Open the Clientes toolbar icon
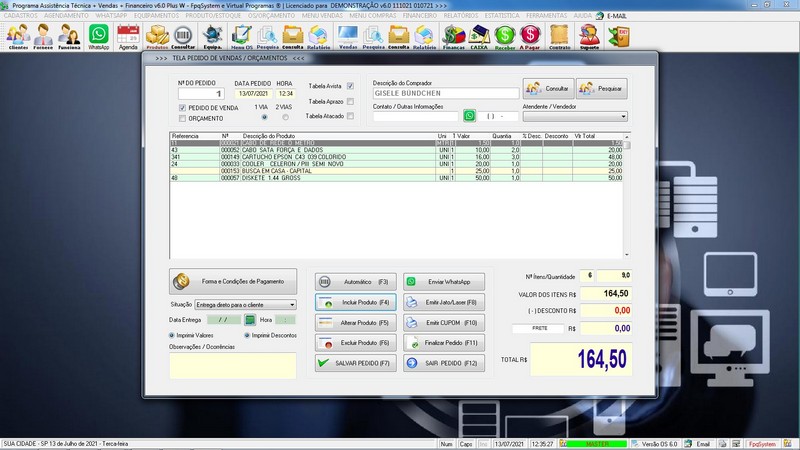The width and height of the screenshot is (800, 450). pos(18,37)
